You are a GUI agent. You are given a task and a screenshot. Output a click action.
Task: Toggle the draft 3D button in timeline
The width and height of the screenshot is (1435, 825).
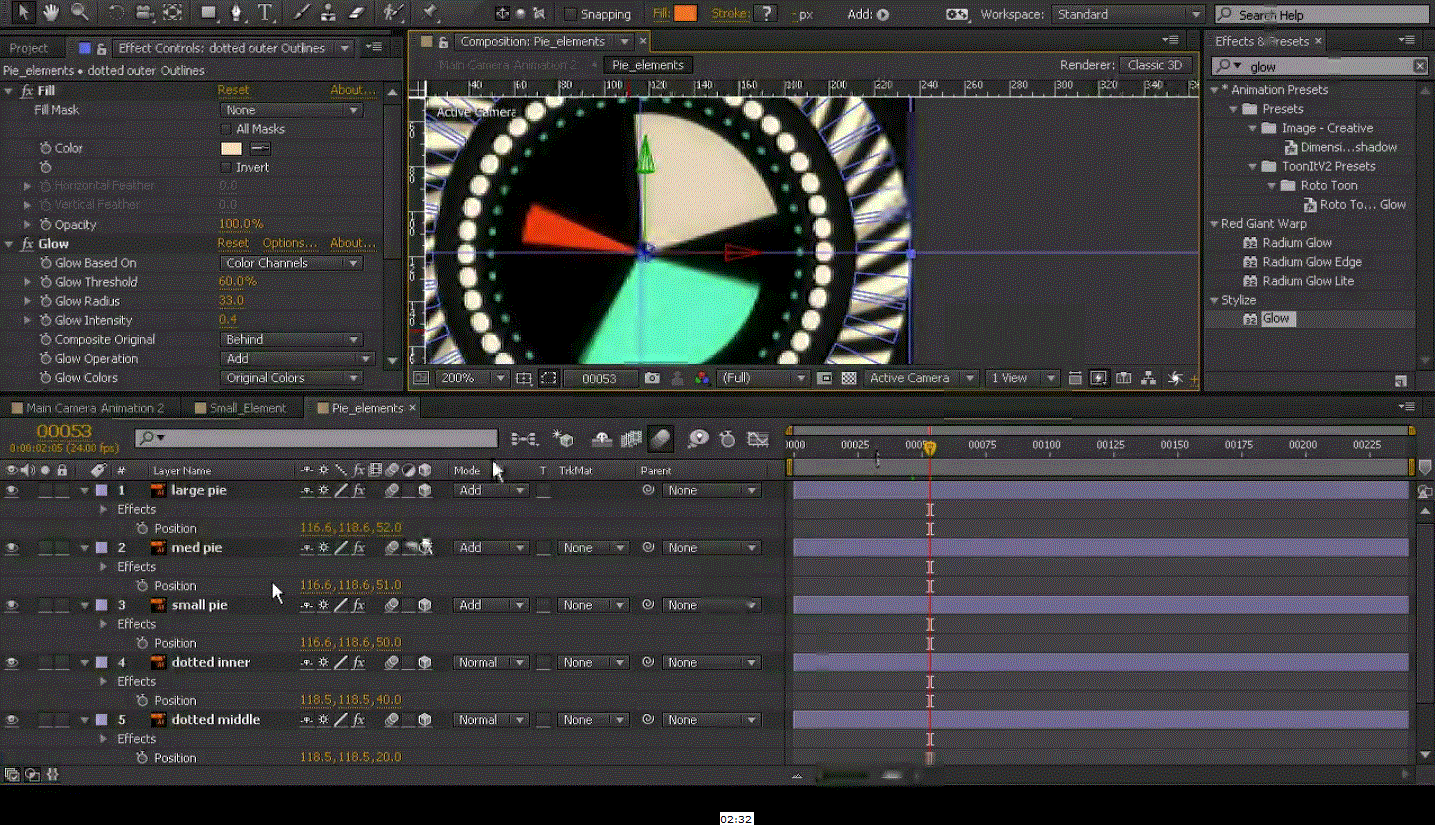tap(563, 439)
